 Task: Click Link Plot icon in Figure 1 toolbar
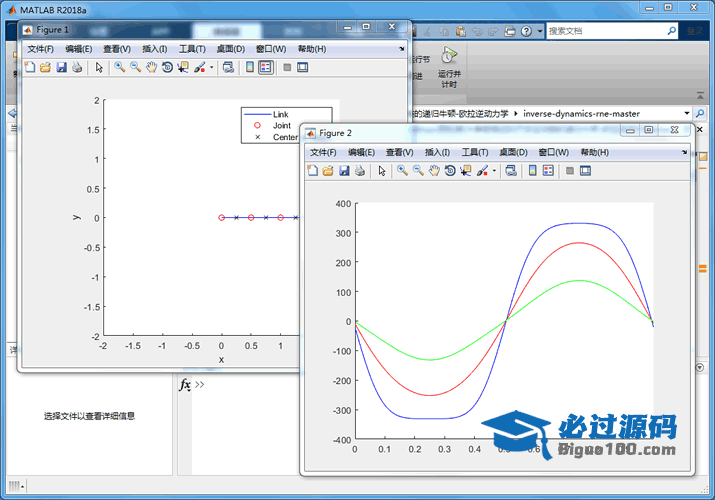click(228, 67)
